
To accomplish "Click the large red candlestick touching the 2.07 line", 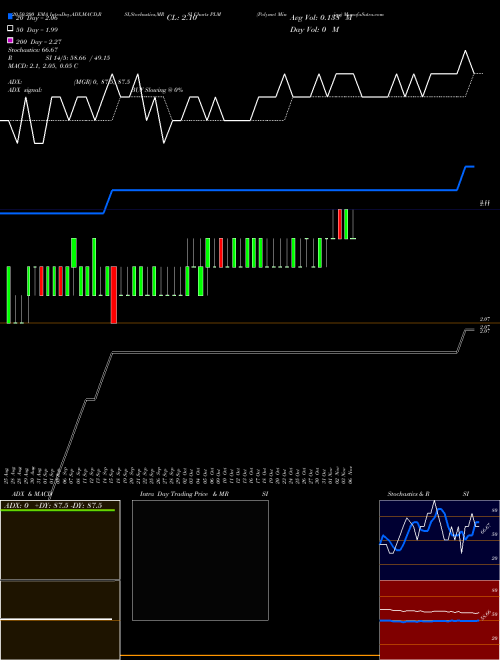I will click(114, 295).
